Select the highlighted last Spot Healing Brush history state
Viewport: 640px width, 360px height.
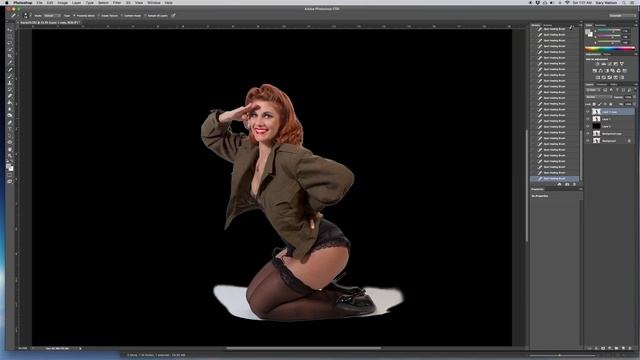pos(554,178)
